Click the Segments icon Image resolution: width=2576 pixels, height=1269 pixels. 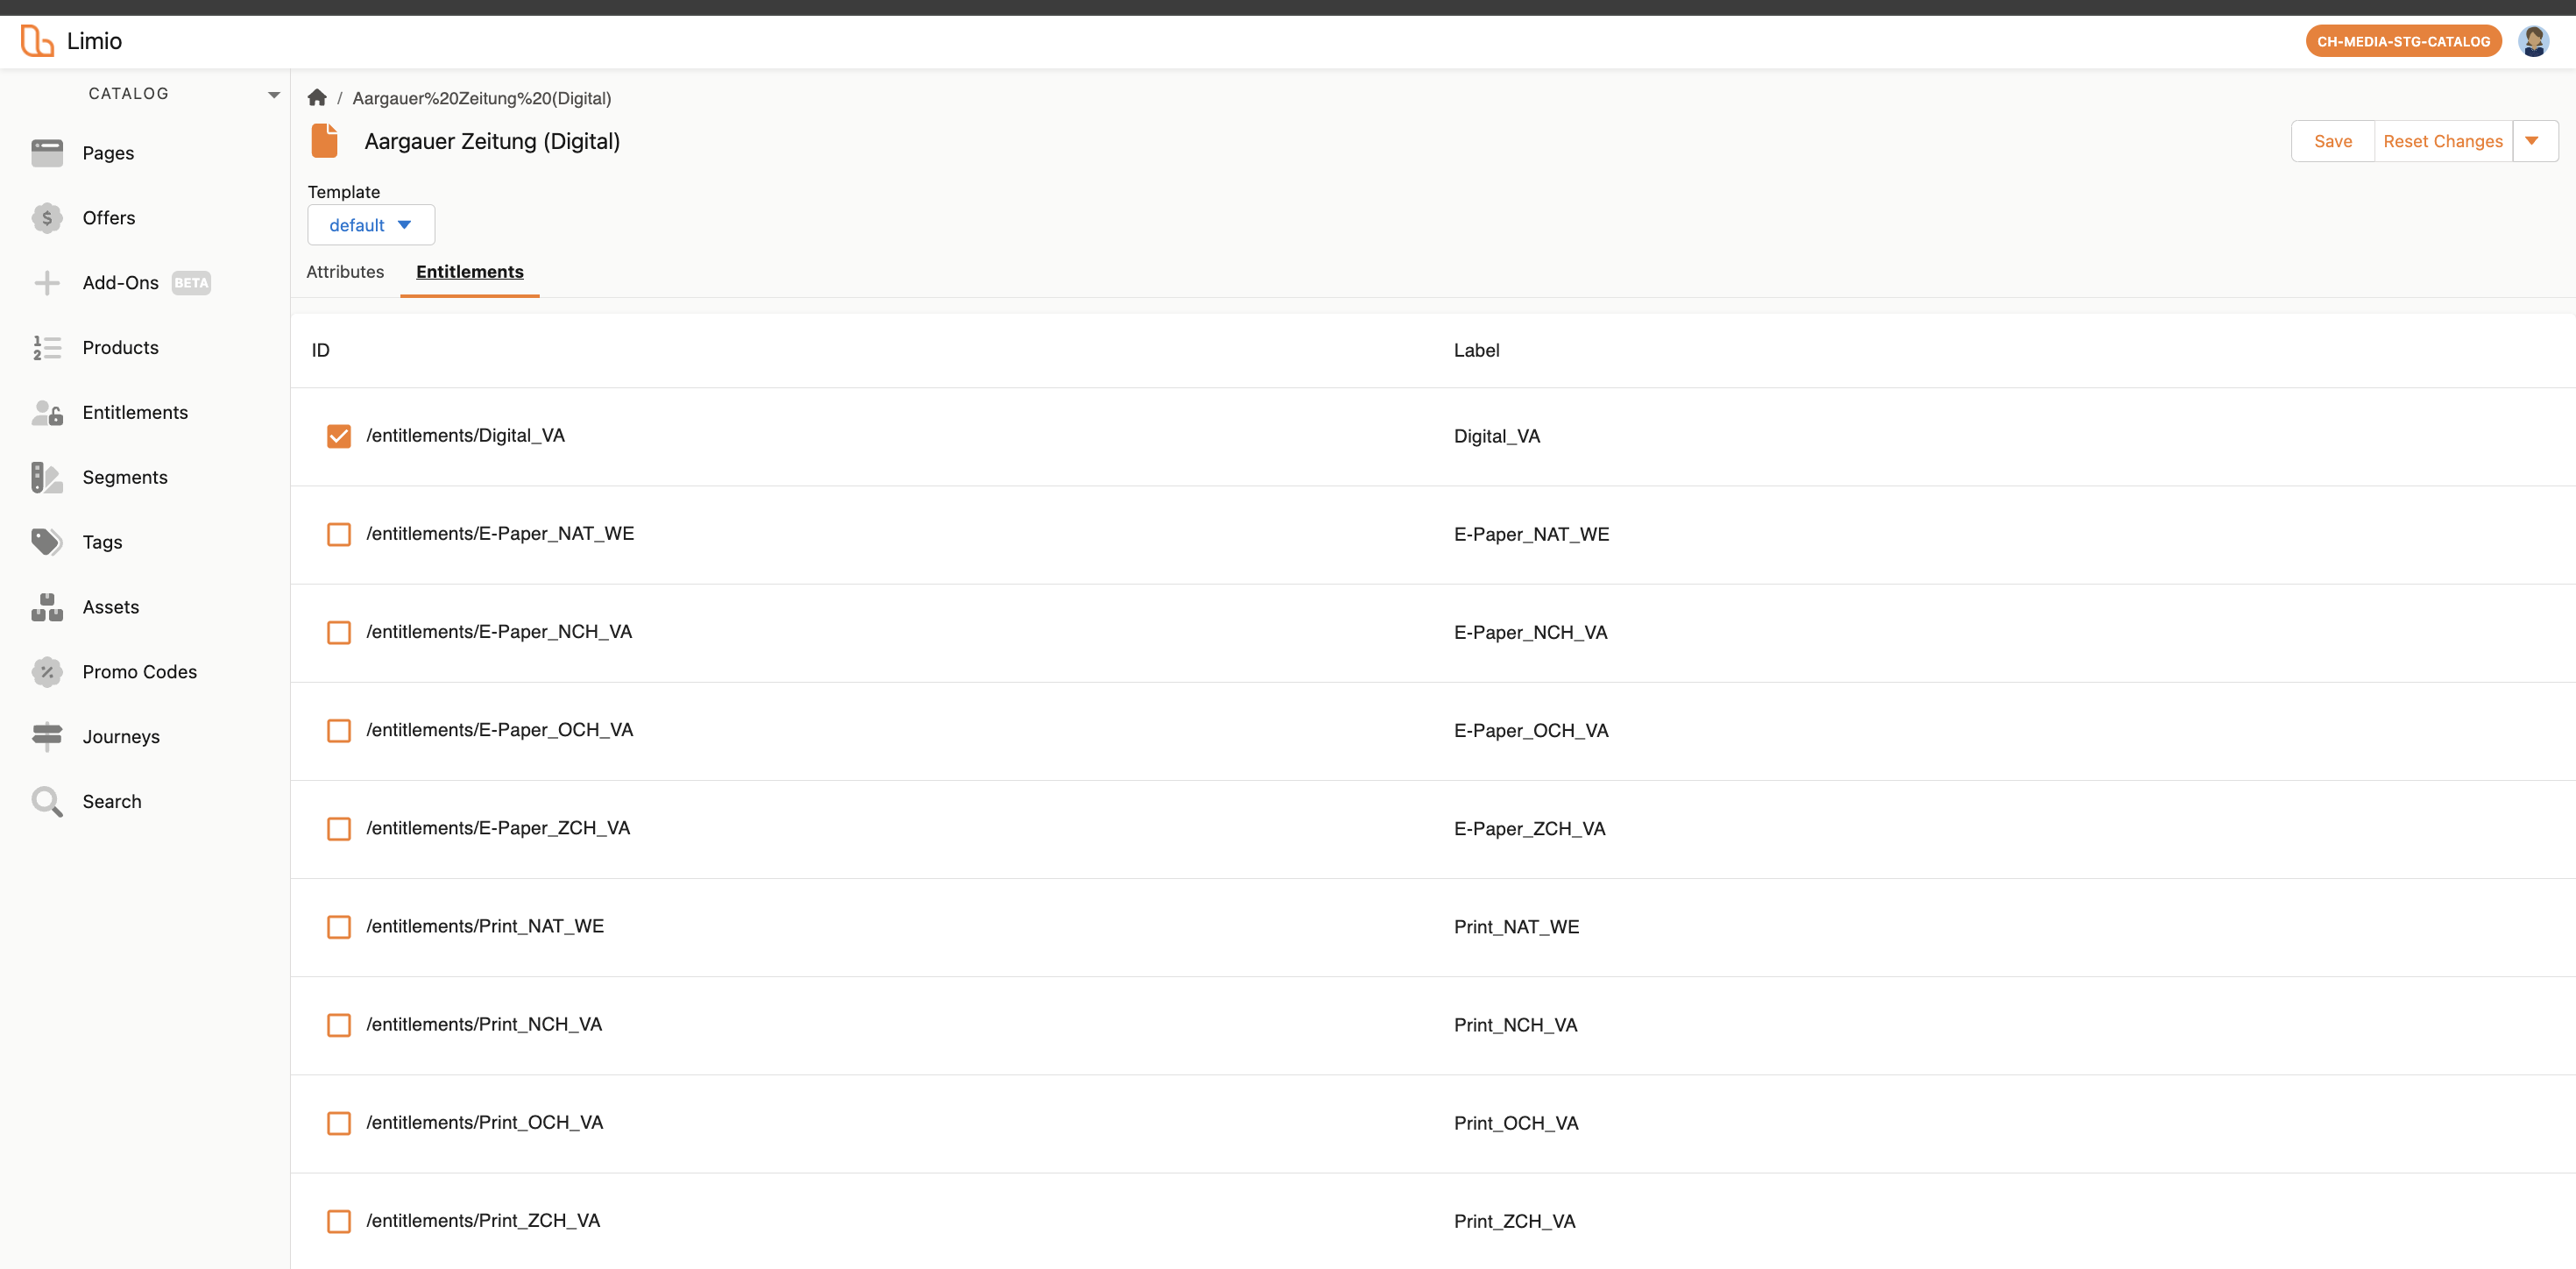[47, 478]
